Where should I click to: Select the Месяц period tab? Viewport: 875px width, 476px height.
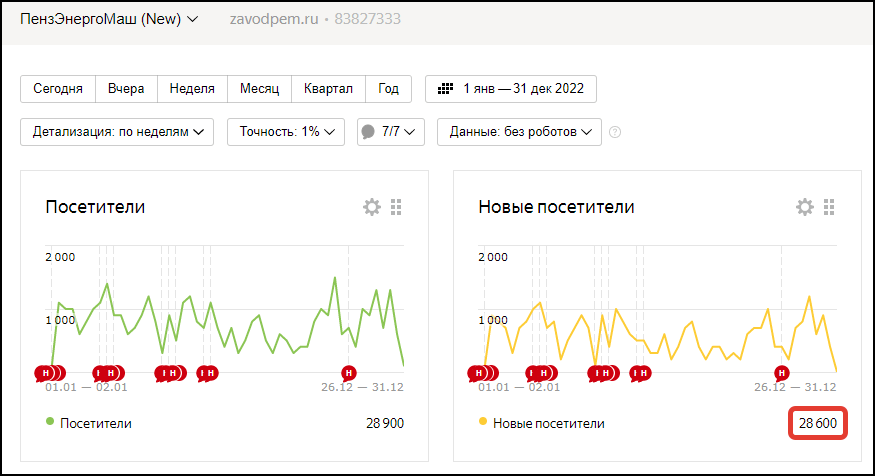pyautogui.click(x=259, y=88)
